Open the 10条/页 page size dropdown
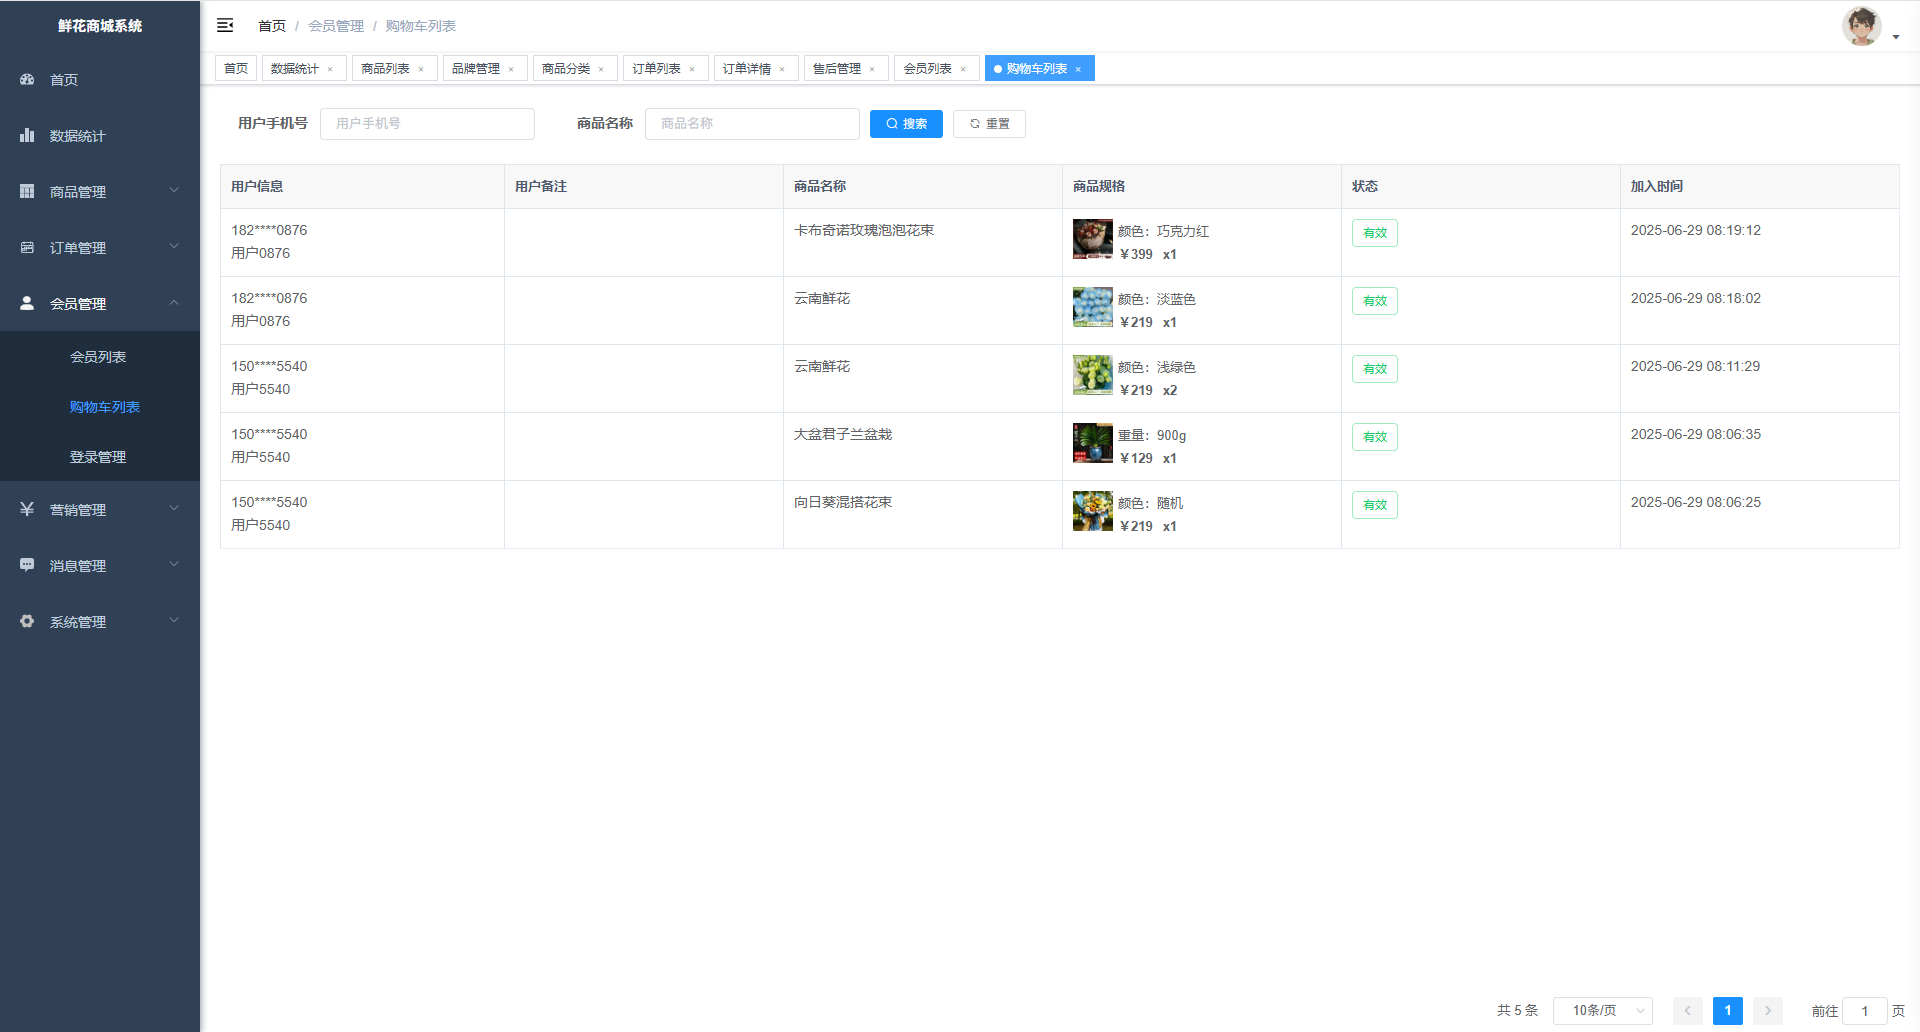 click(1602, 1011)
